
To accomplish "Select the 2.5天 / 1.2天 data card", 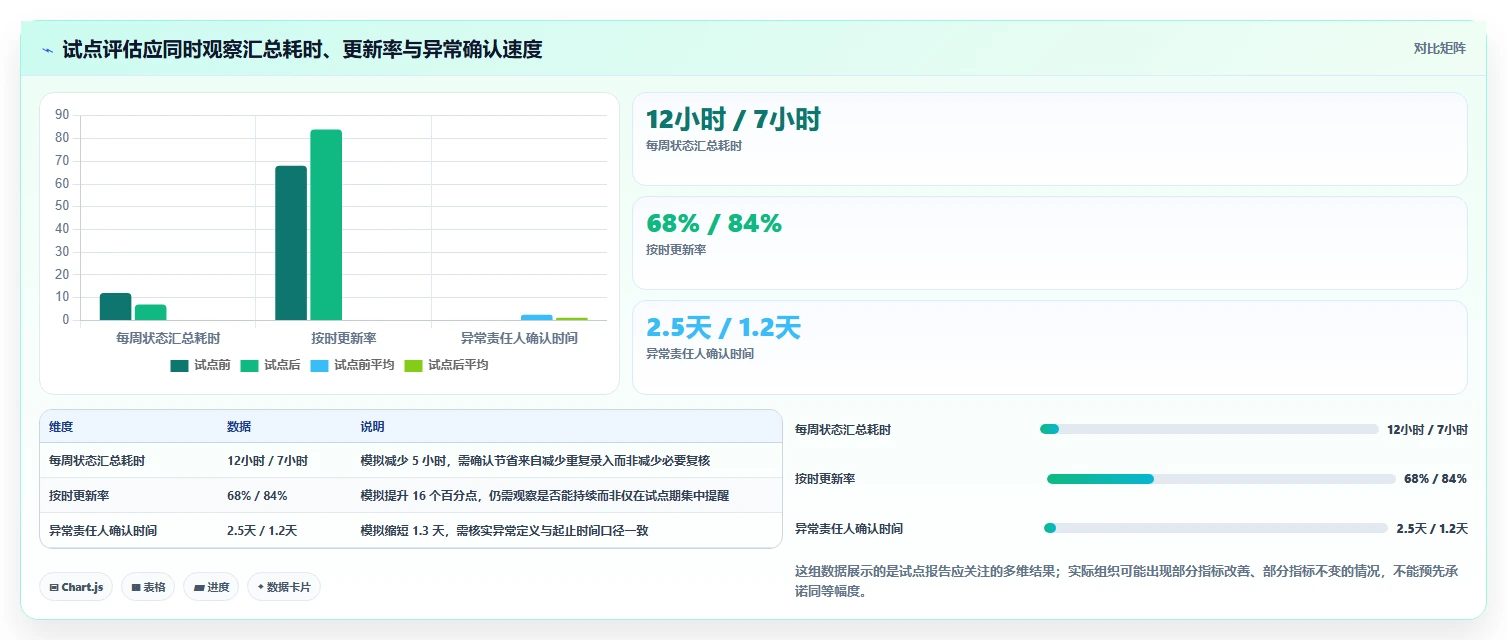I will [1049, 347].
